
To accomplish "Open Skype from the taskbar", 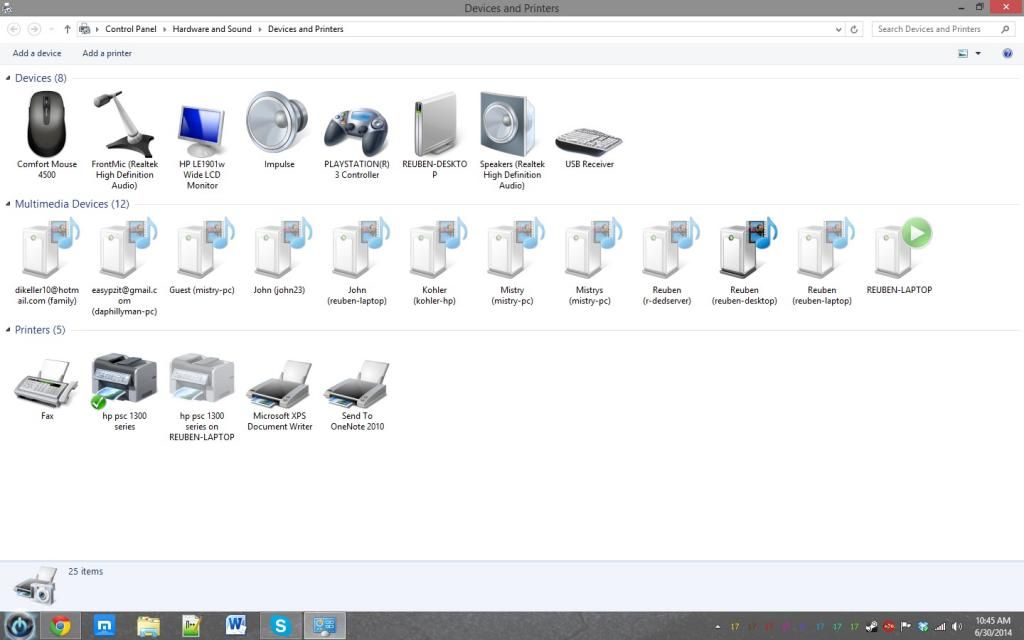I will [x=280, y=626].
